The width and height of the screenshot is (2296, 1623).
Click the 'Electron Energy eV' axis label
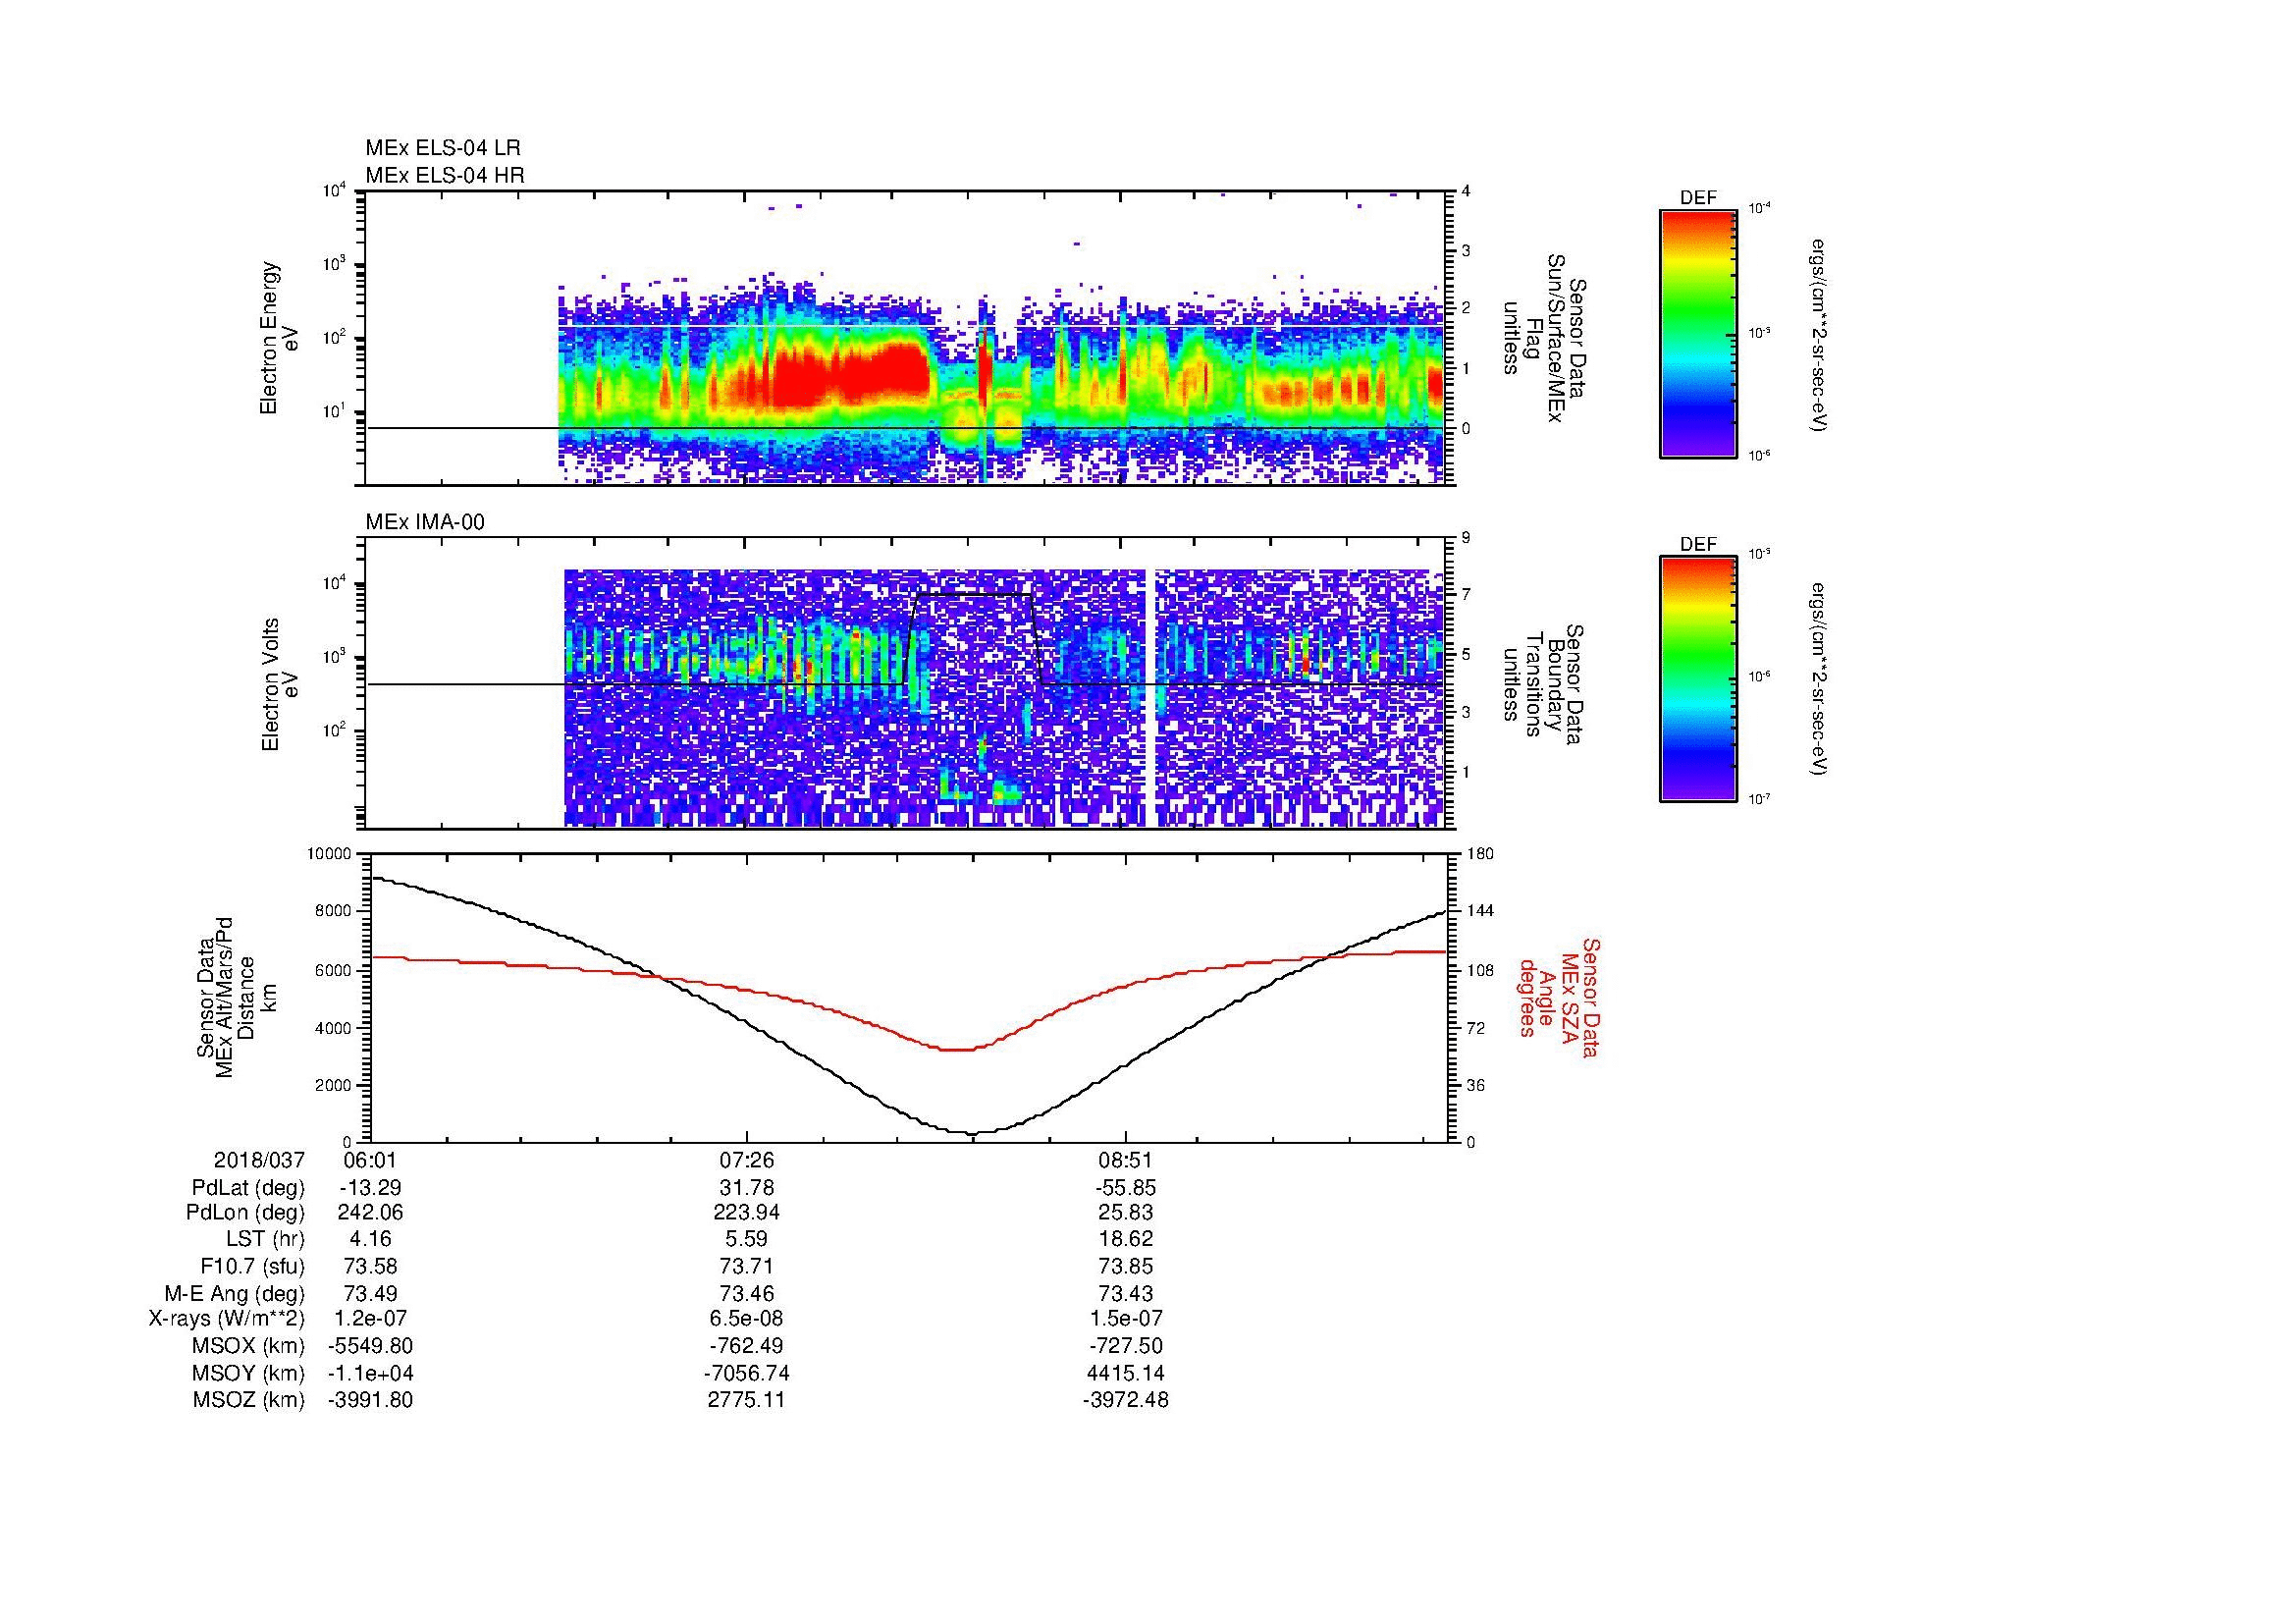tap(279, 338)
